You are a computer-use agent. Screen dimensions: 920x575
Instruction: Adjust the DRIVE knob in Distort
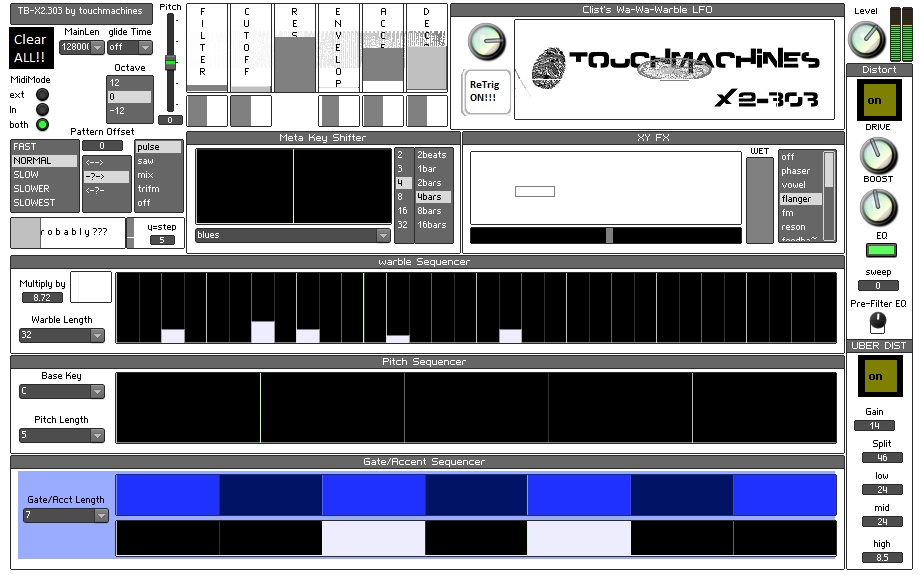(878, 155)
